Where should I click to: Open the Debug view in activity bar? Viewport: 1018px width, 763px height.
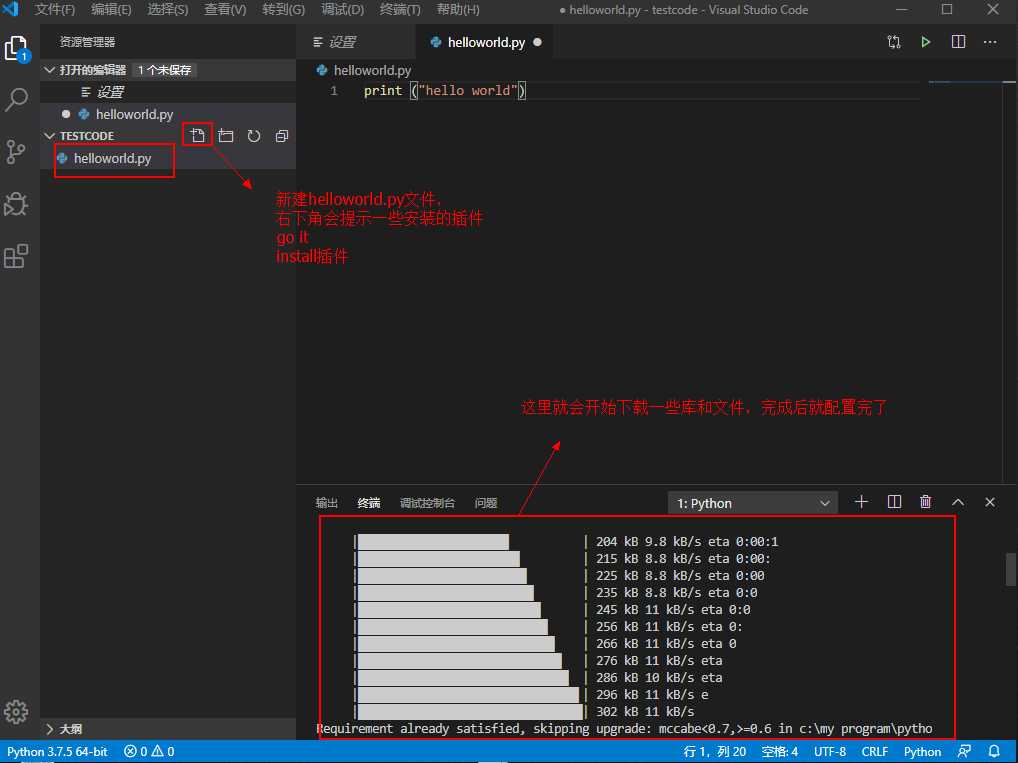coord(16,204)
